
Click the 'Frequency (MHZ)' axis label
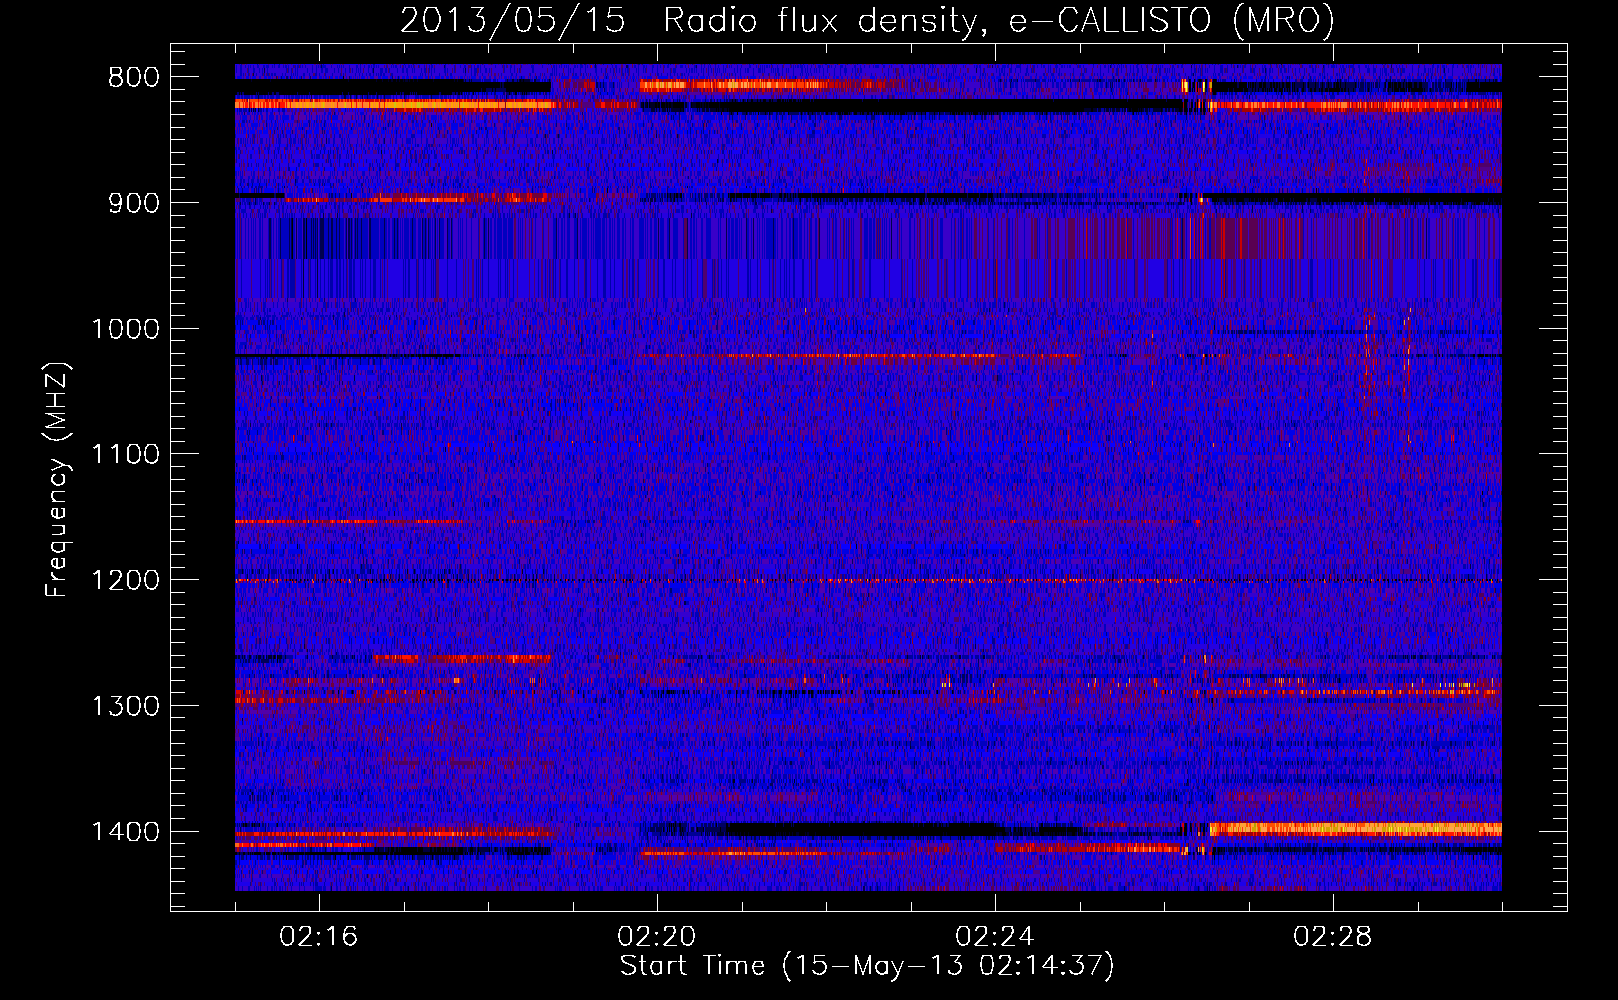pyautogui.click(x=58, y=480)
